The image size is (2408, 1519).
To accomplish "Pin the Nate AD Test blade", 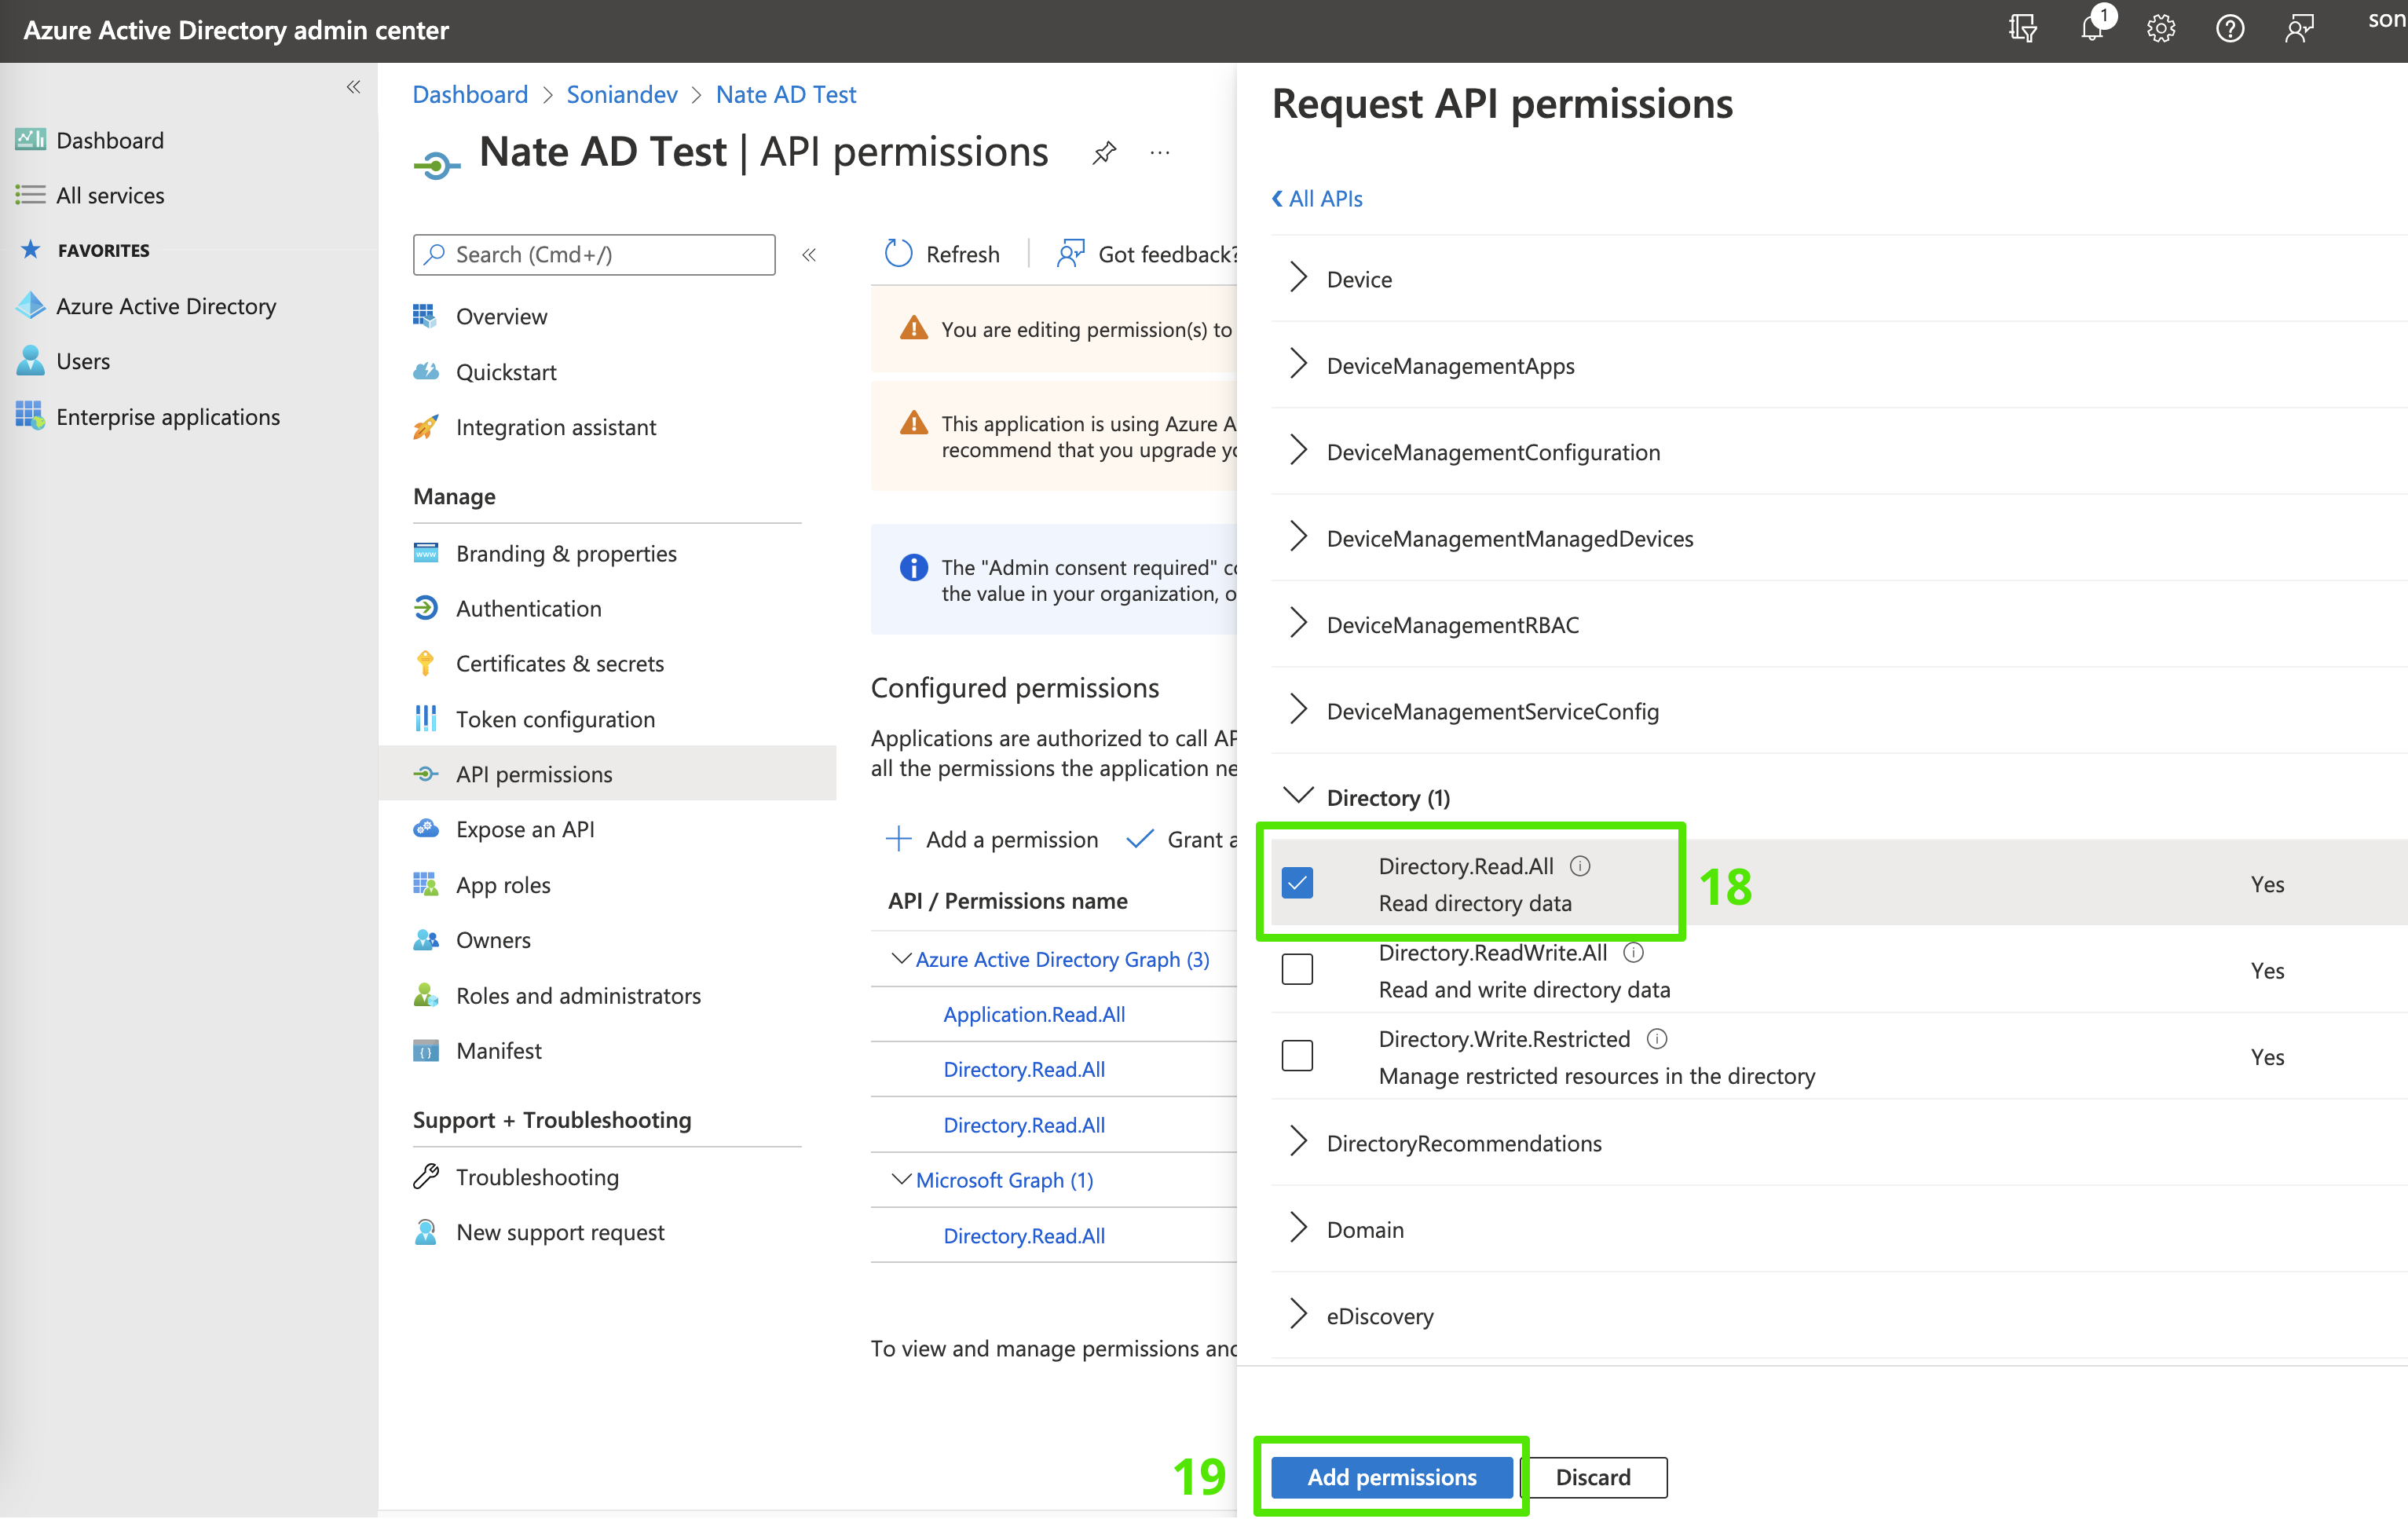I will pyautogui.click(x=1104, y=153).
